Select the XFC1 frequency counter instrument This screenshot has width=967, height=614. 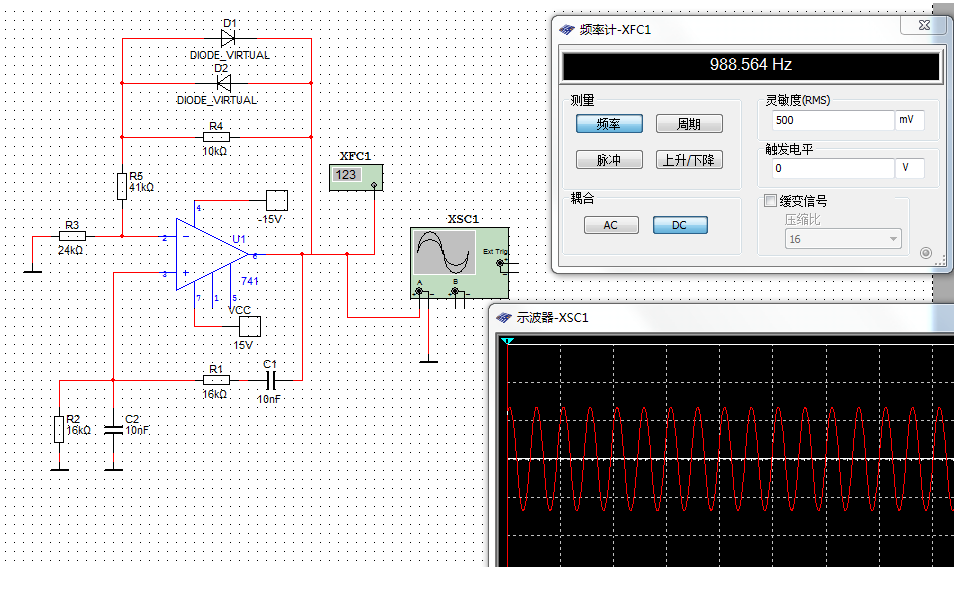pyautogui.click(x=356, y=178)
